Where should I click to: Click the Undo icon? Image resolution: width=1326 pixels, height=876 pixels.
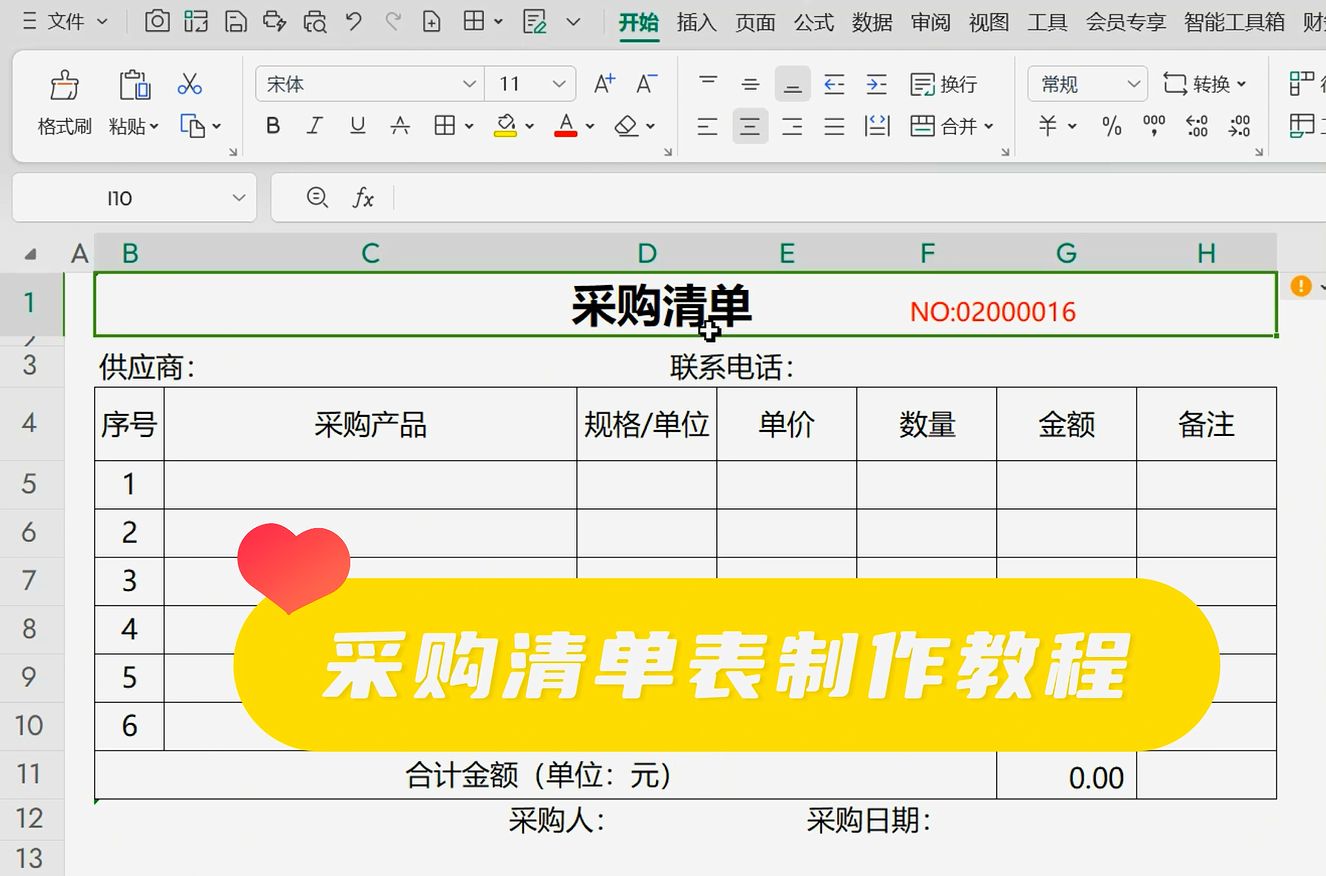coord(354,23)
